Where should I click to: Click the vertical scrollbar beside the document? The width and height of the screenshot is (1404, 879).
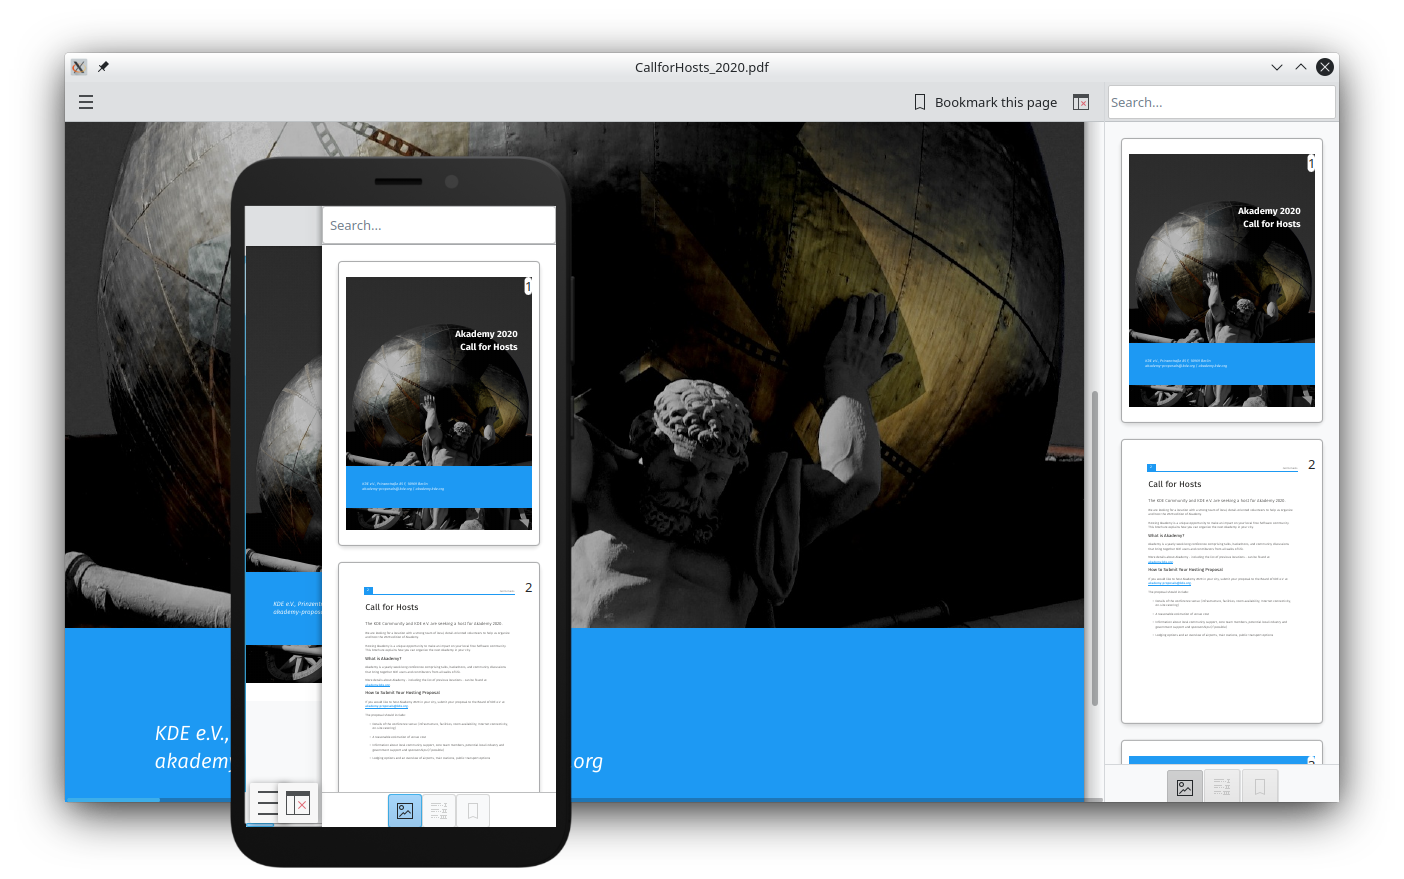[x=1095, y=548]
